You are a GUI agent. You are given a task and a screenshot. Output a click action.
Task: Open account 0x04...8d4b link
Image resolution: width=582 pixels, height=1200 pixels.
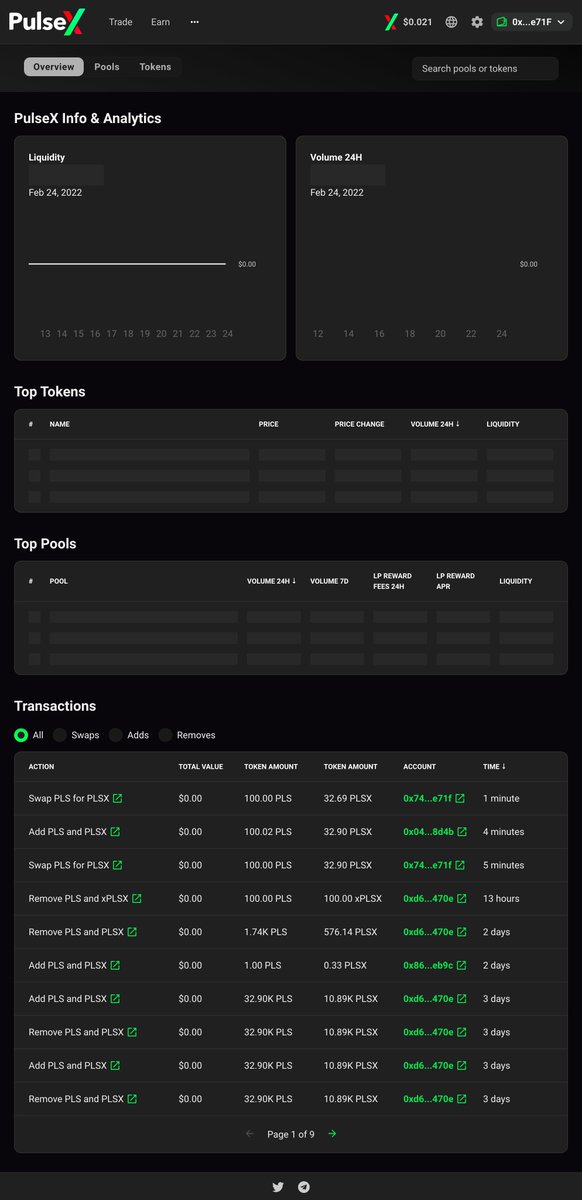pos(429,831)
